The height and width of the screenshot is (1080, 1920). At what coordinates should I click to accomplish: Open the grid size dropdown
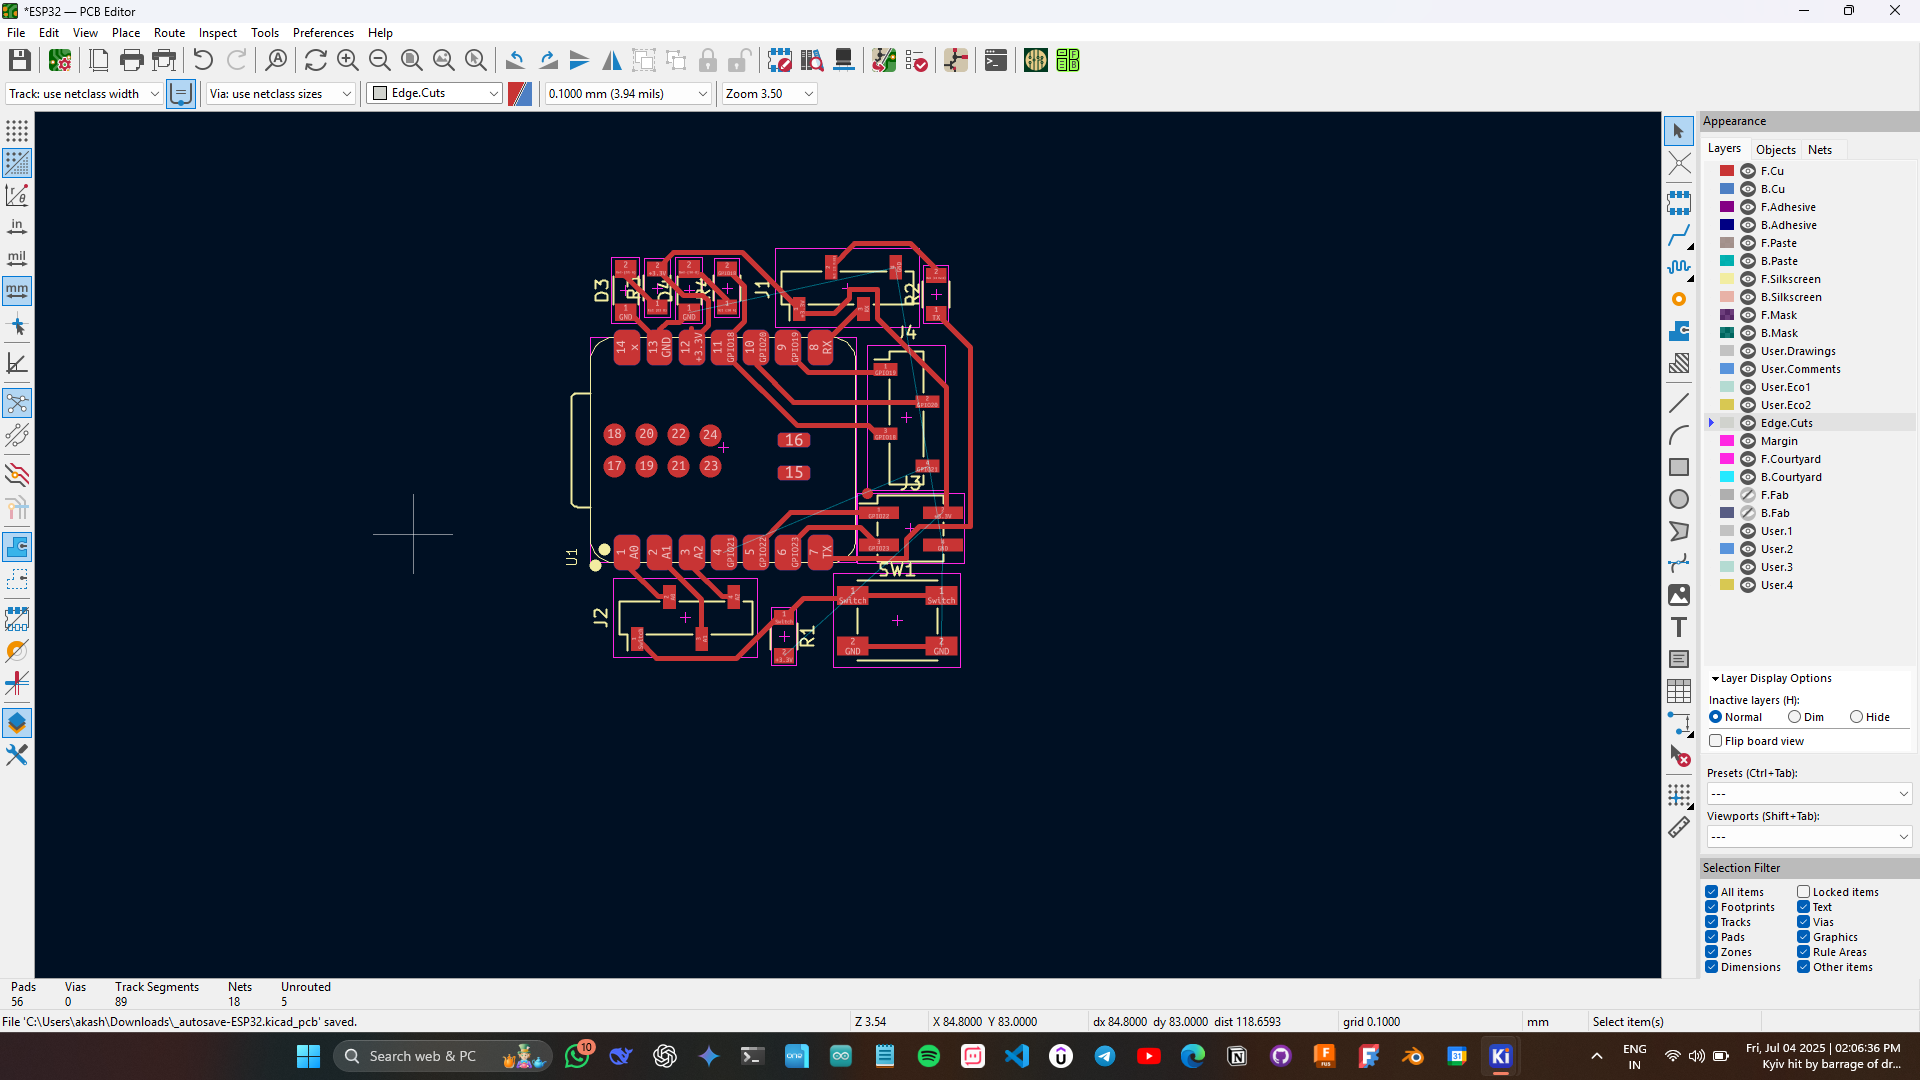pos(627,93)
